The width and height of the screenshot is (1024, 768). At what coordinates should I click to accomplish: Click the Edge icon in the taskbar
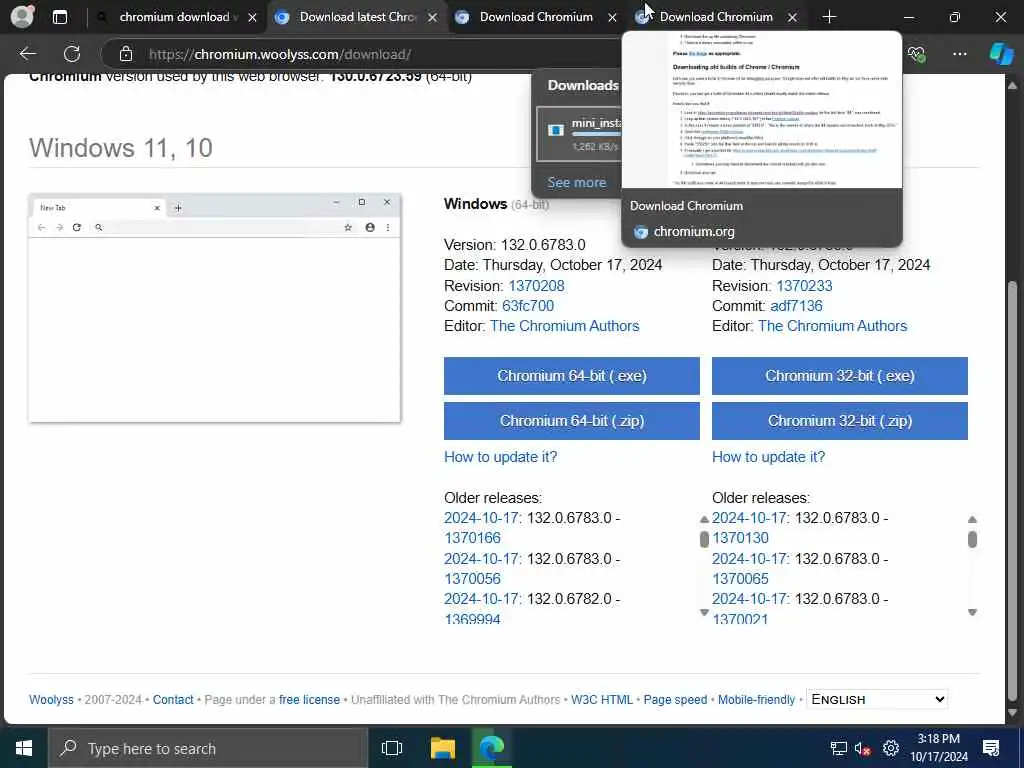[x=492, y=748]
